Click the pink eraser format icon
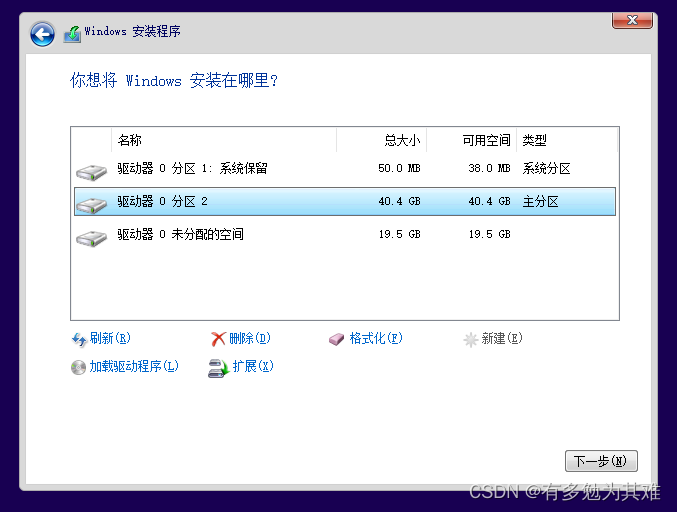Image resolution: width=677 pixels, height=512 pixels. tap(336, 339)
